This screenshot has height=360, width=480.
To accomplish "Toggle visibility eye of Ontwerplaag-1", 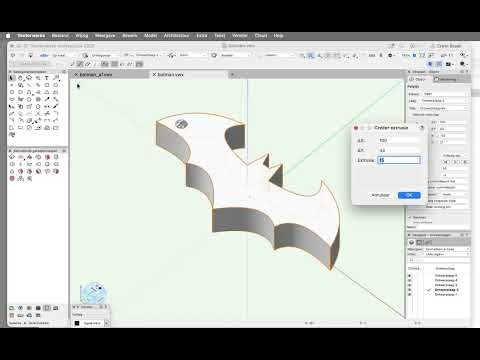I will point(410,295).
